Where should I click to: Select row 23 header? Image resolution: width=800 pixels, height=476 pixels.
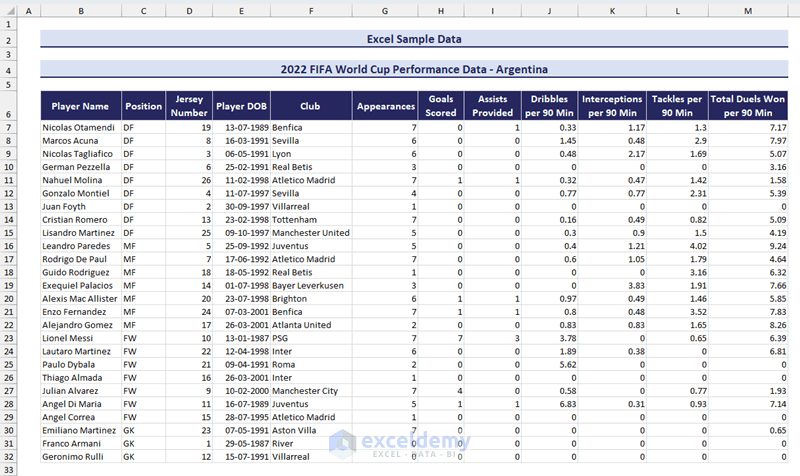[x=8, y=338]
